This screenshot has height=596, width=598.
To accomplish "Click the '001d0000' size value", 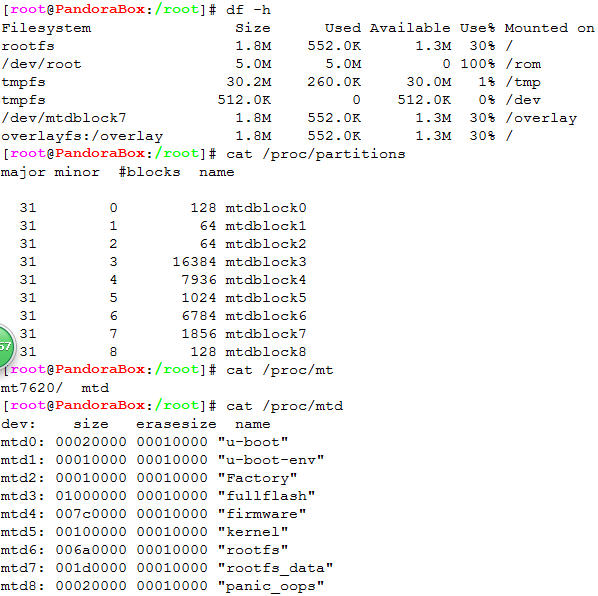I will (x=91, y=568).
